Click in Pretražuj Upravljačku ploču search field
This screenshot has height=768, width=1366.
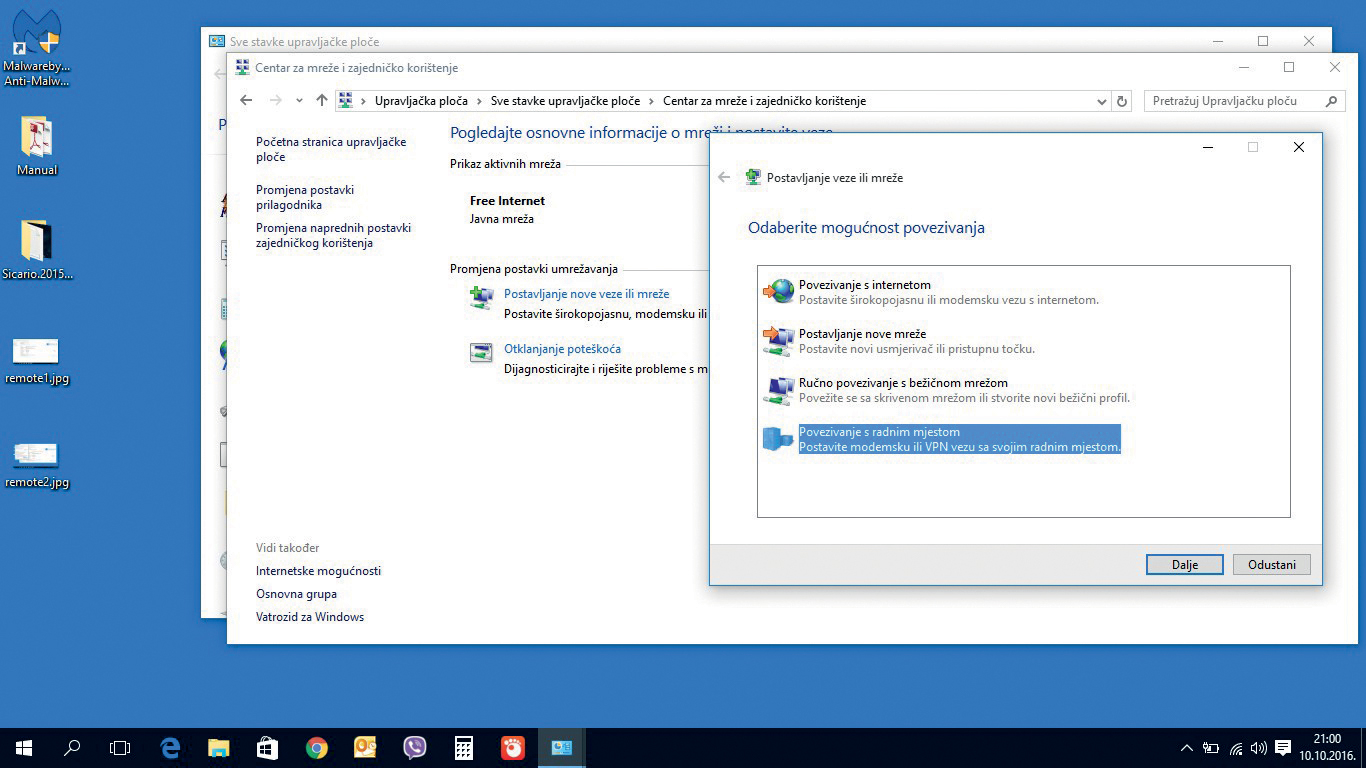point(1235,101)
